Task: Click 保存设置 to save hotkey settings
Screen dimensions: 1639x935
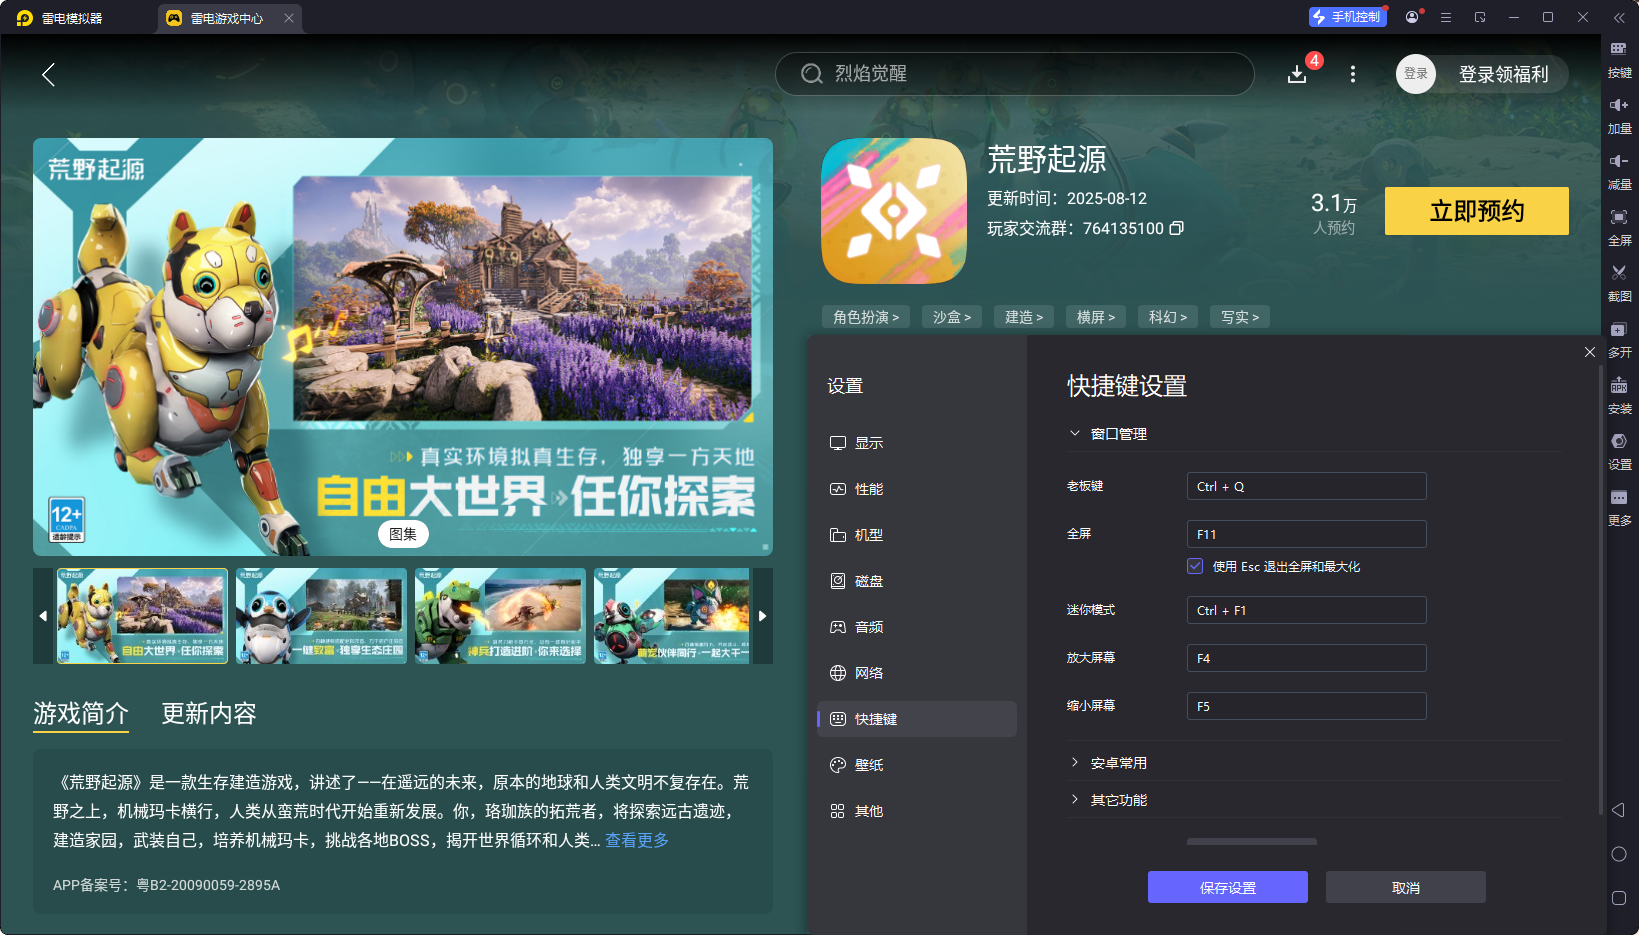Action: pos(1228,887)
